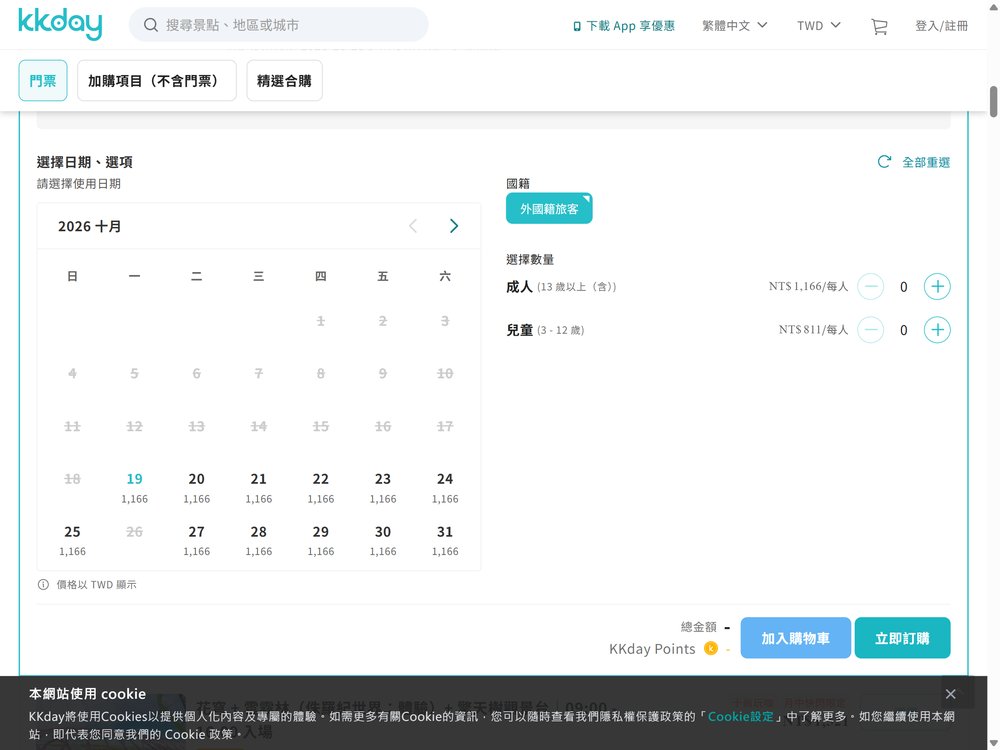Screen dimensions: 1000x750
Task: Select October 23 in calendar
Action: [x=383, y=487]
